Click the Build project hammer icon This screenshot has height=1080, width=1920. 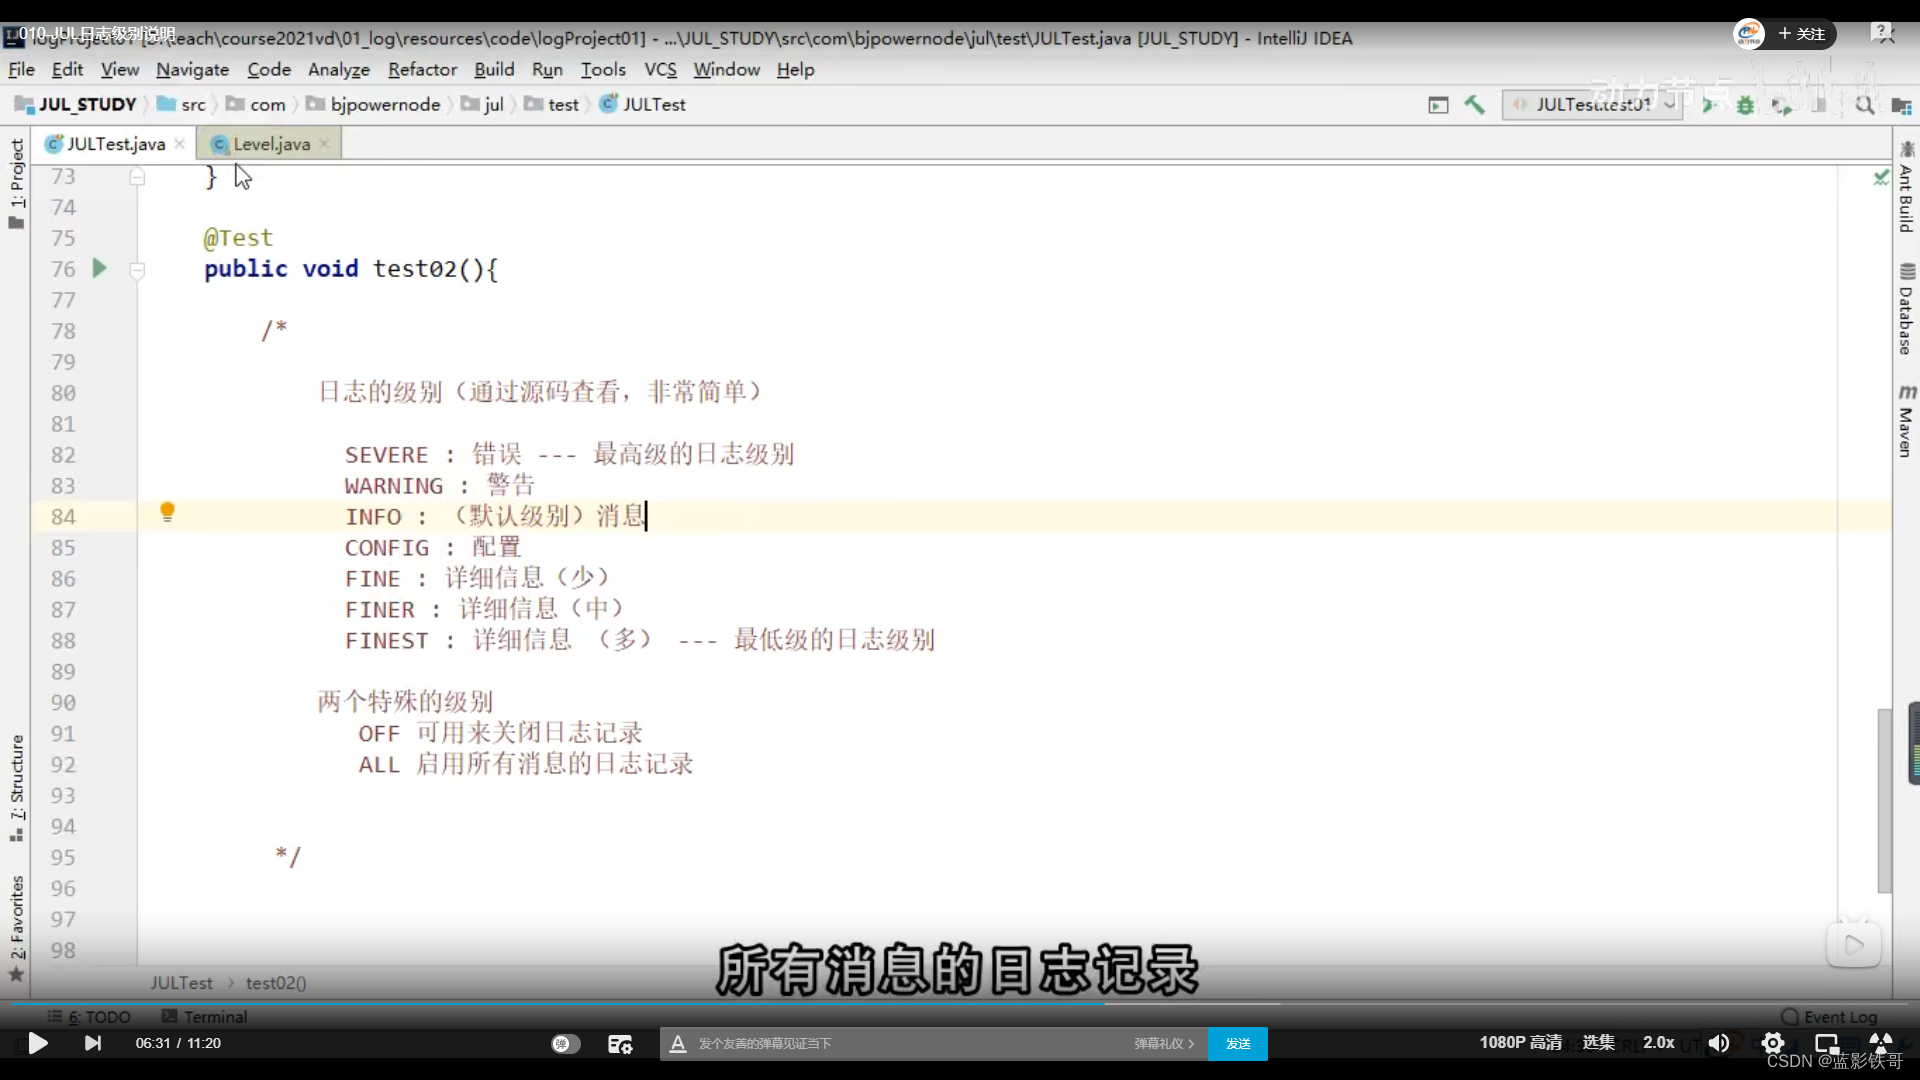(x=1475, y=104)
